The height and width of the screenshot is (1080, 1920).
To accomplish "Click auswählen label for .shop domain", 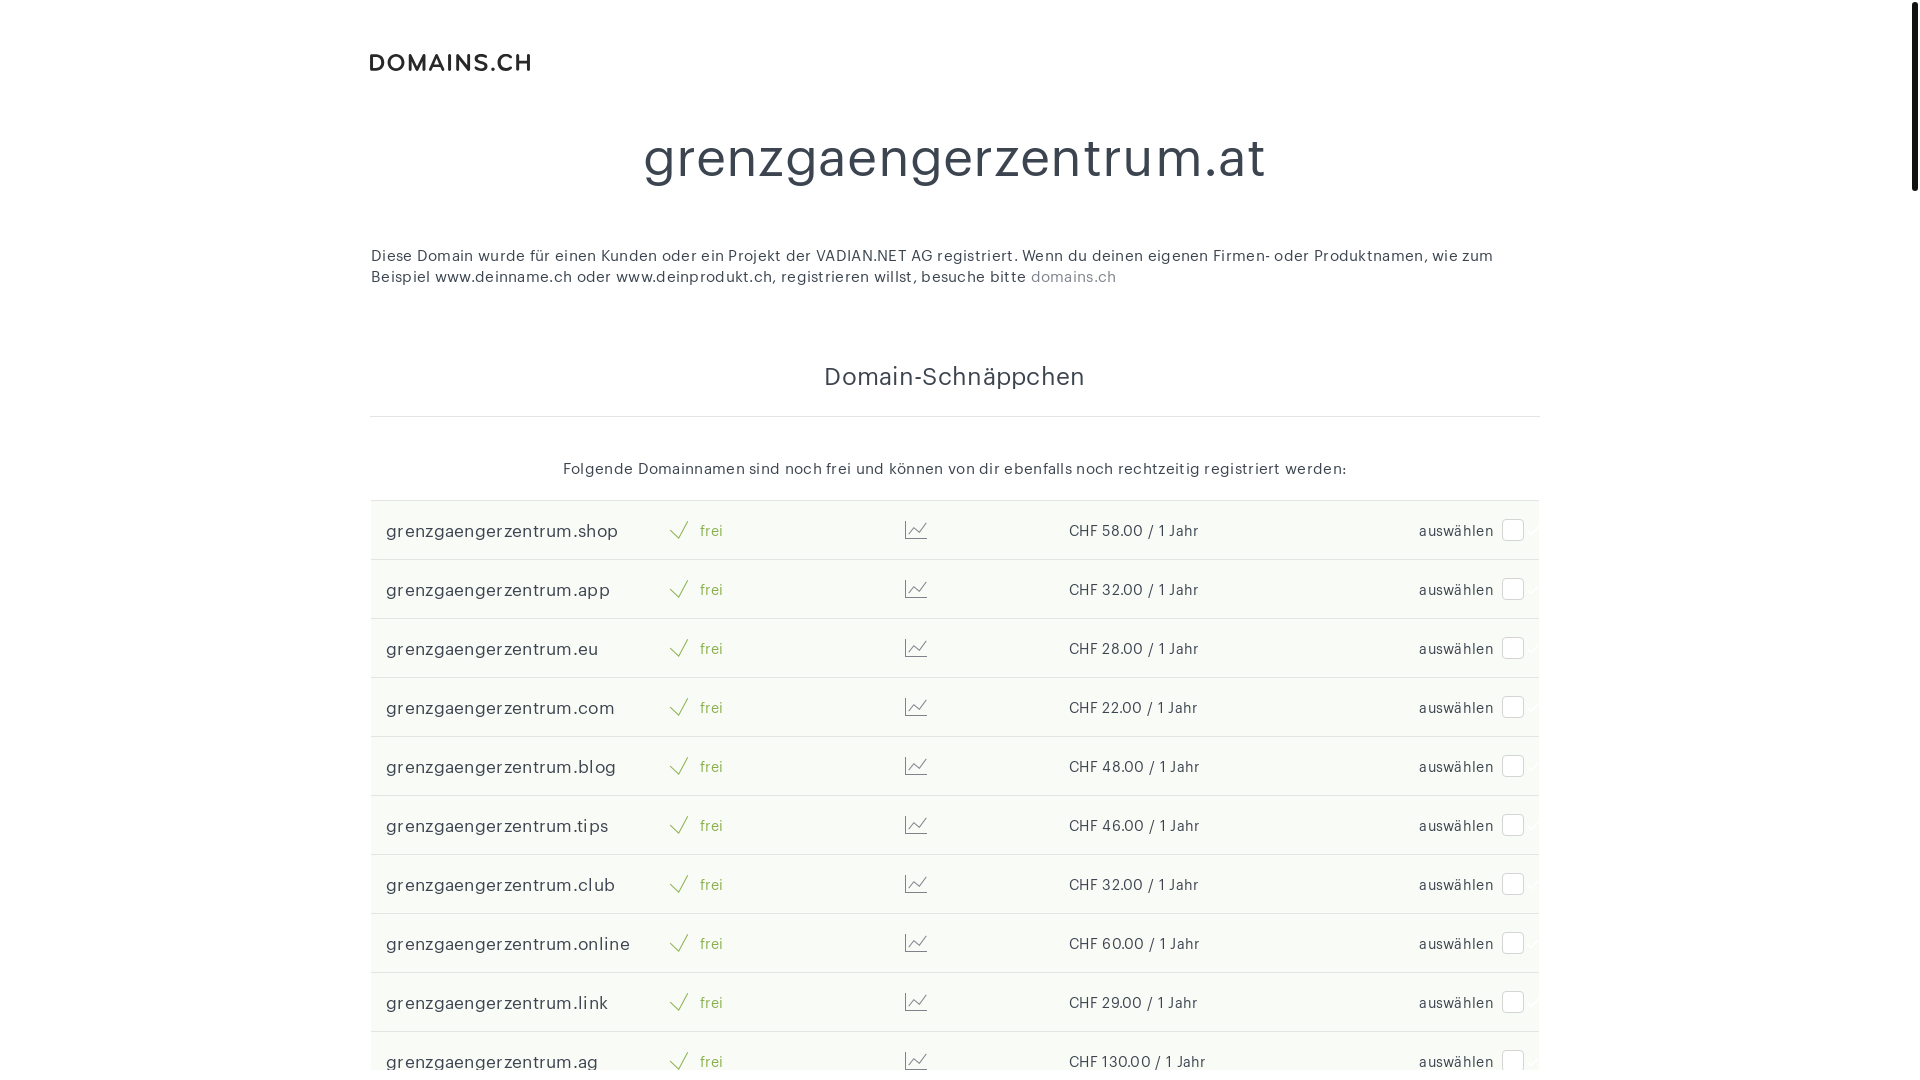I will pyautogui.click(x=1456, y=531).
